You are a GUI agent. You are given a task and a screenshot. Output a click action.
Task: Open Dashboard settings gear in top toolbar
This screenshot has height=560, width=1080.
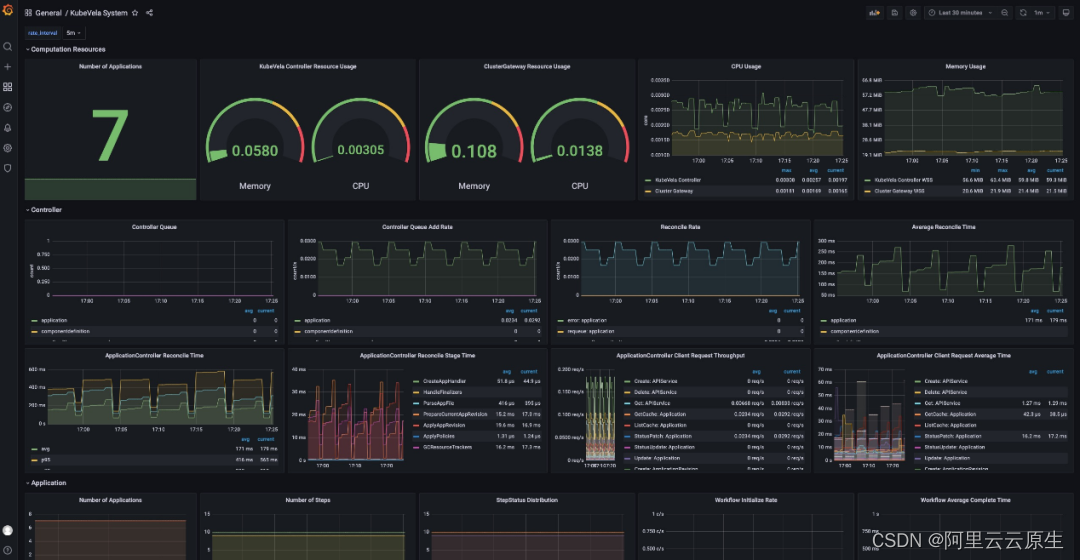(913, 13)
